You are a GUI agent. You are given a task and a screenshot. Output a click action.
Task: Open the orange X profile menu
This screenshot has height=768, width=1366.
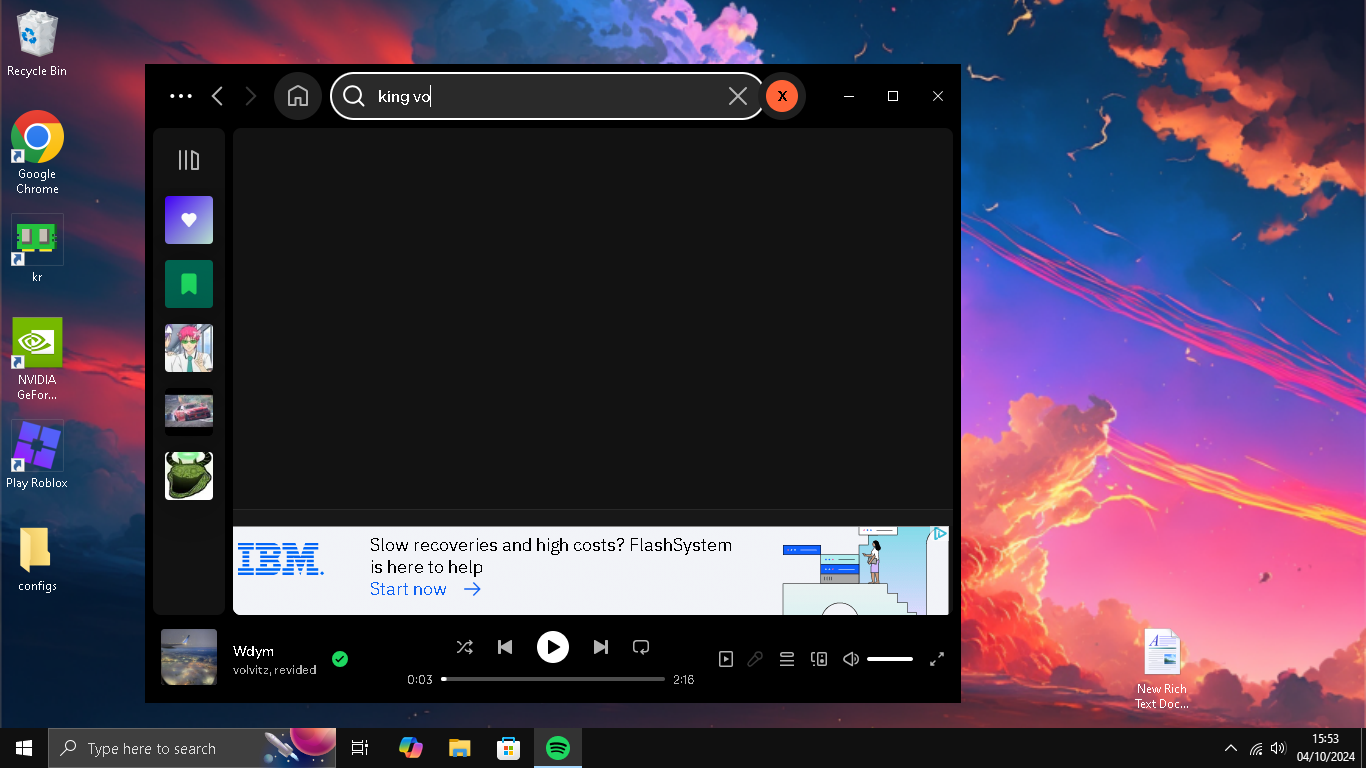pos(782,96)
